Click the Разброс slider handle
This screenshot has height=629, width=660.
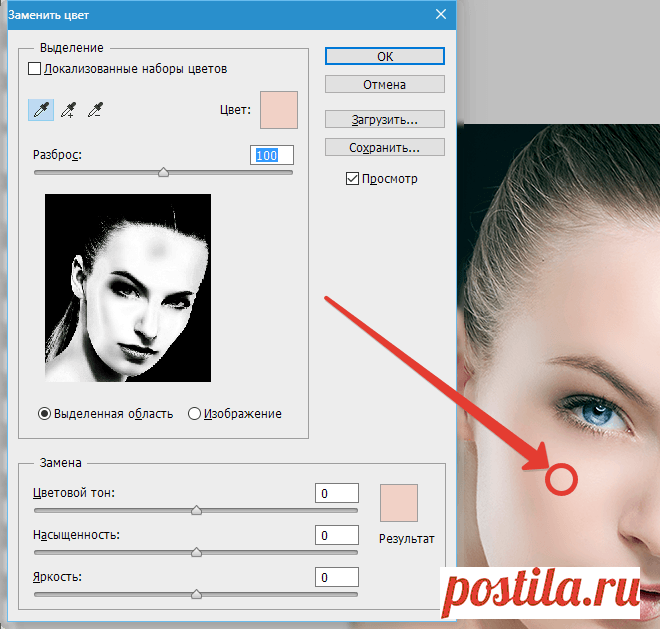[x=164, y=172]
